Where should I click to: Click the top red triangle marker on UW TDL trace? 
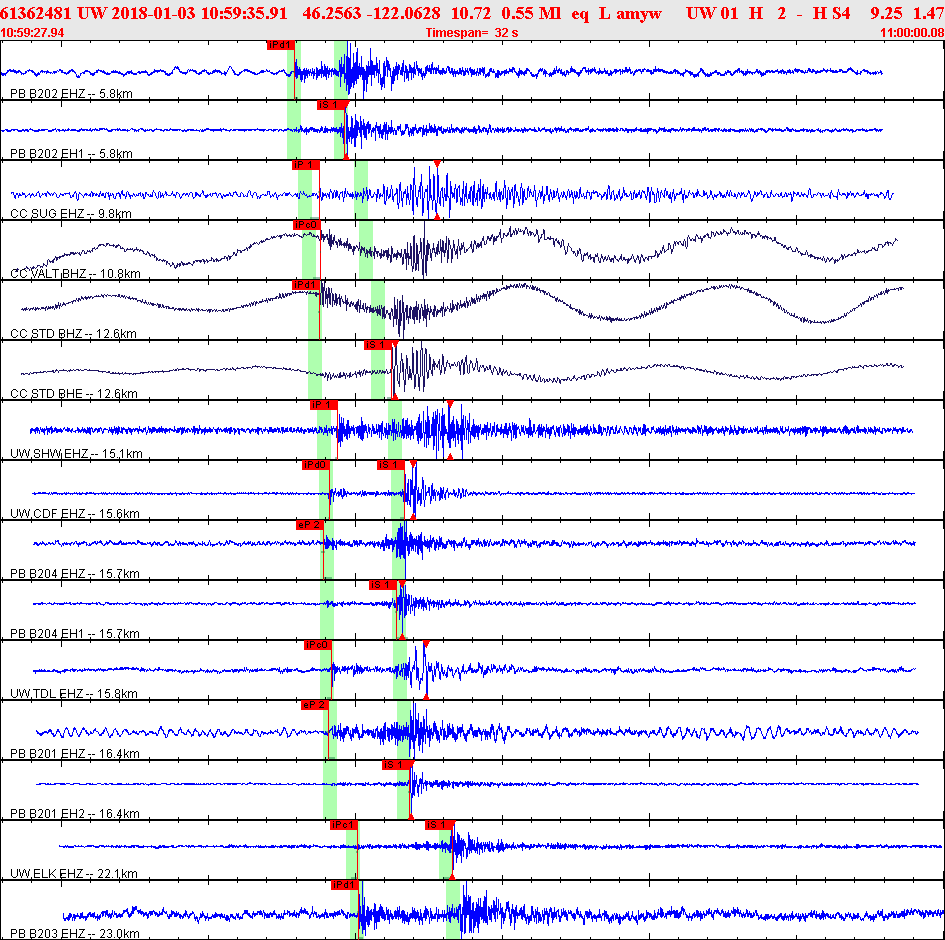[426, 644]
